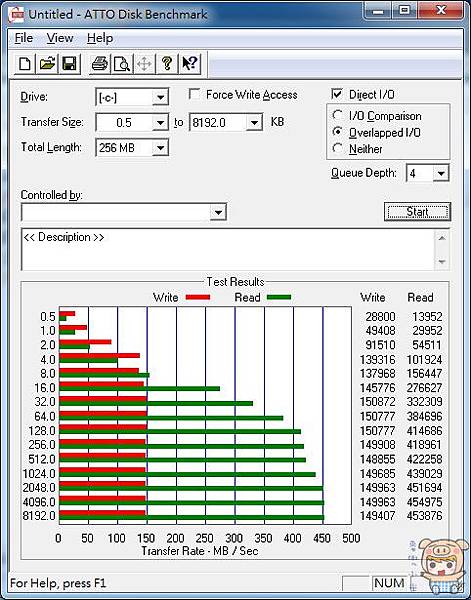The width and height of the screenshot is (471, 600).
Task: Click the 64.0 transfer size row label
Action: (45, 416)
